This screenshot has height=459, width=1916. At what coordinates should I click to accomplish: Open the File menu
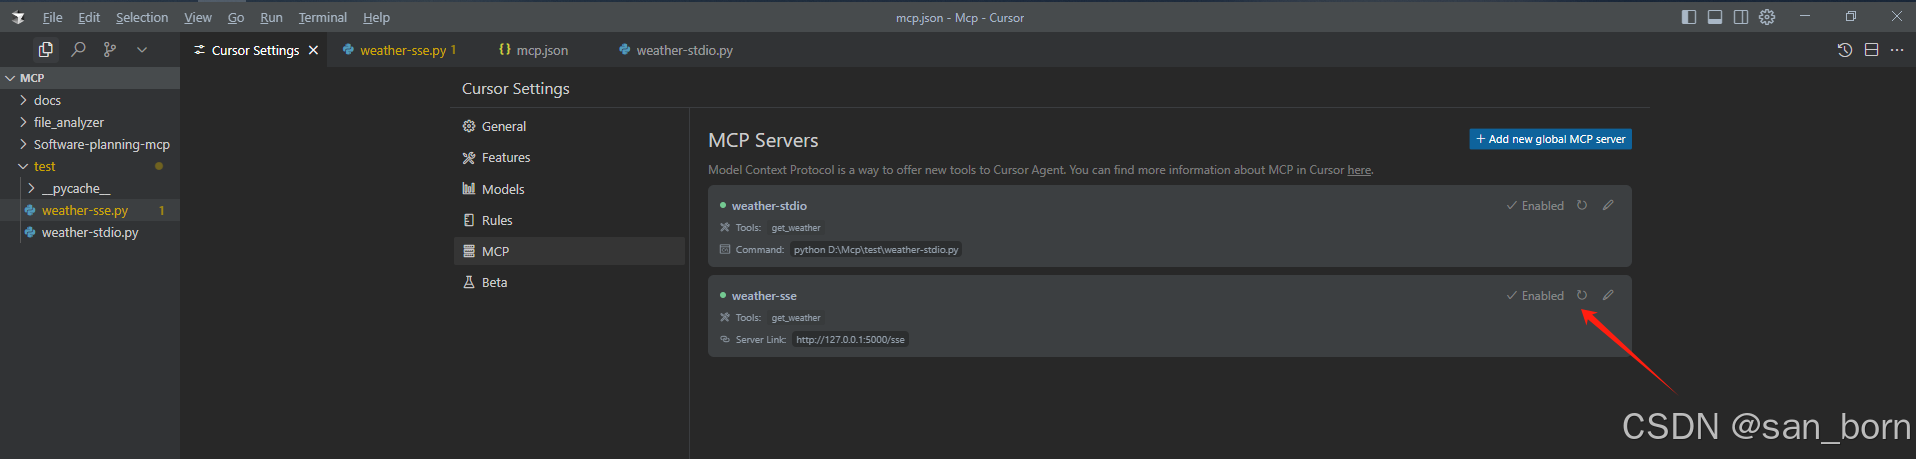[52, 17]
